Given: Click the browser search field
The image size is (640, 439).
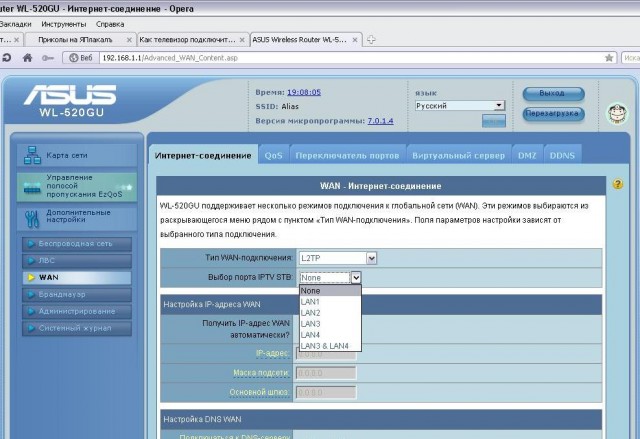Looking at the screenshot, I should [x=631, y=58].
